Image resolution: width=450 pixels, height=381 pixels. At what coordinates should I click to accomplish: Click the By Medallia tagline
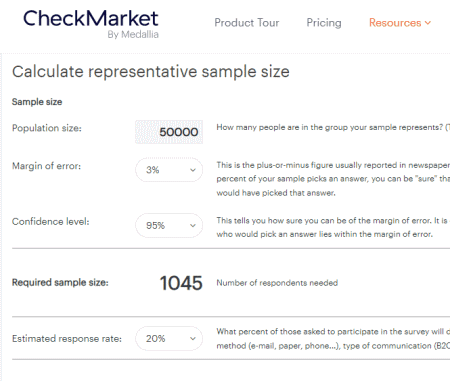click(133, 34)
